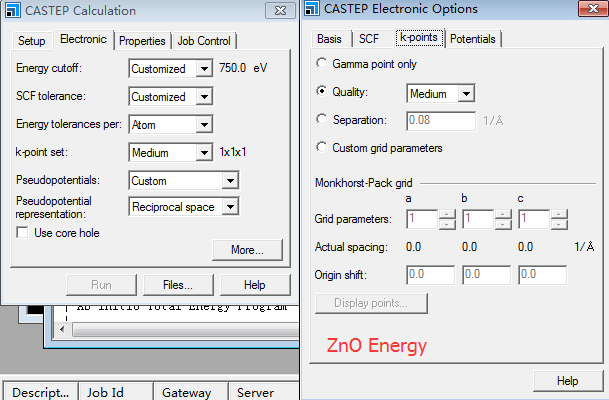Click the Gateway column header
The height and width of the screenshot is (400, 609).
(x=191, y=391)
